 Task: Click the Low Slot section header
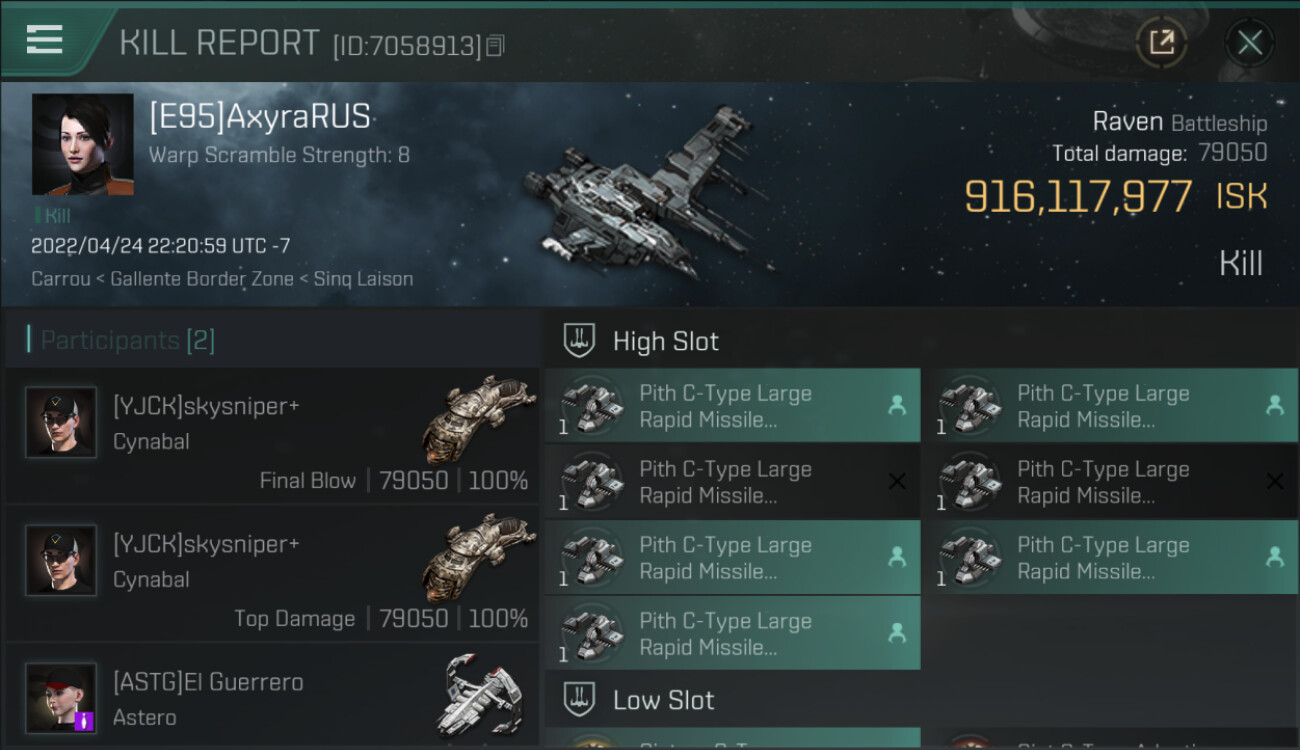(x=663, y=700)
